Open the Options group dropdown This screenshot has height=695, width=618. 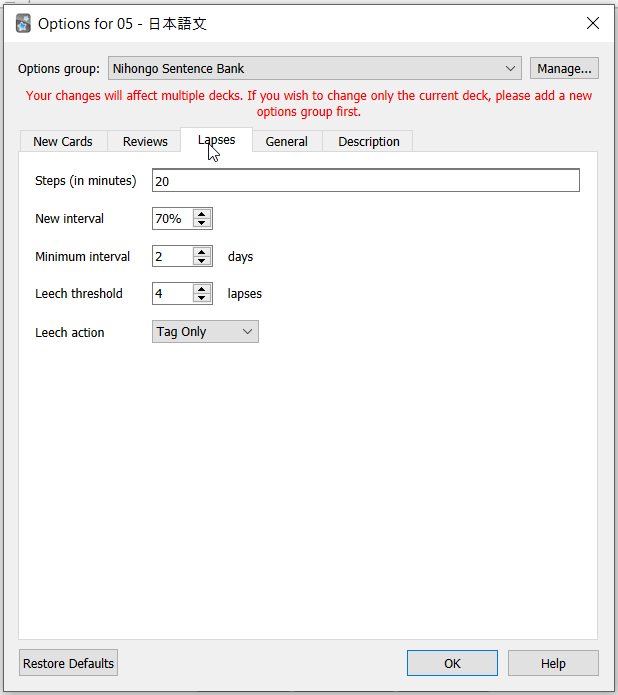[x=314, y=69]
